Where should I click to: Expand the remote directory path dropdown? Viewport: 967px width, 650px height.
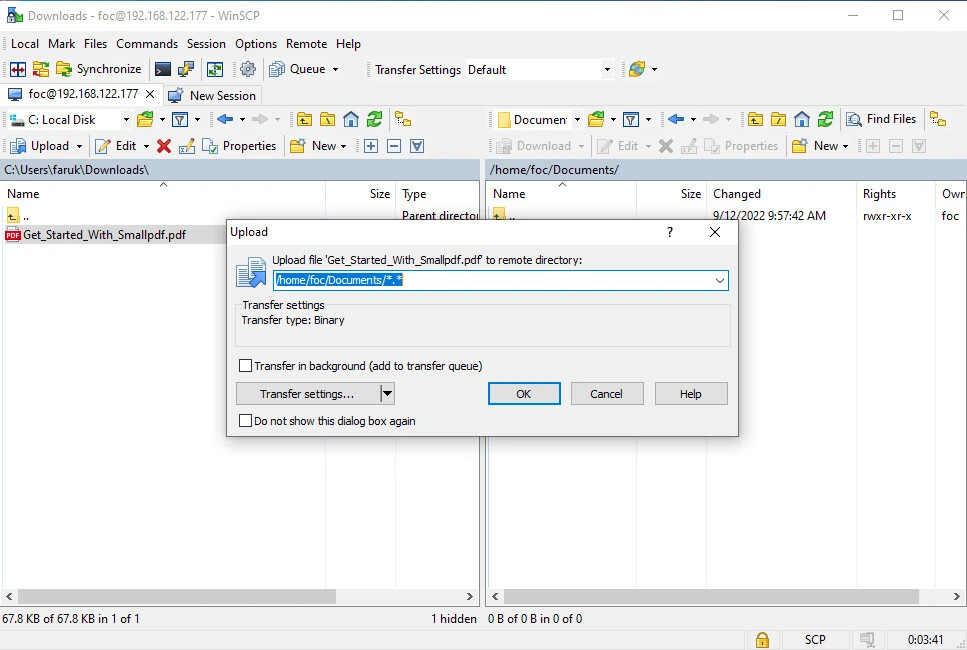click(x=719, y=281)
